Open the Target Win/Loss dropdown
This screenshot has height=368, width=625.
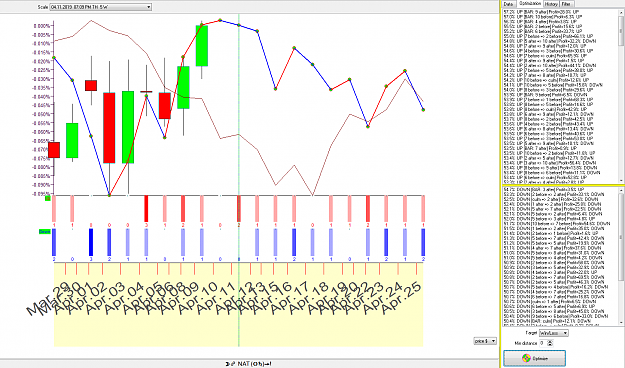554,333
